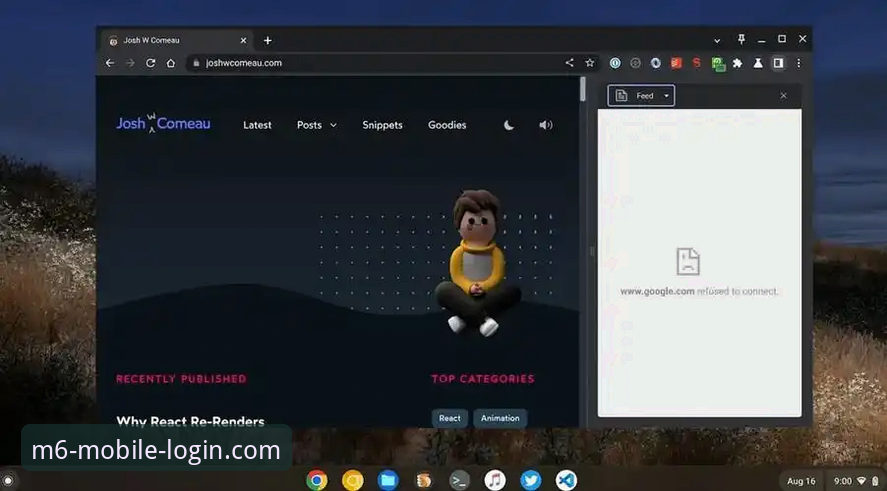Bookmark this page with the star
Screen dimensions: 887x491
tap(590, 63)
